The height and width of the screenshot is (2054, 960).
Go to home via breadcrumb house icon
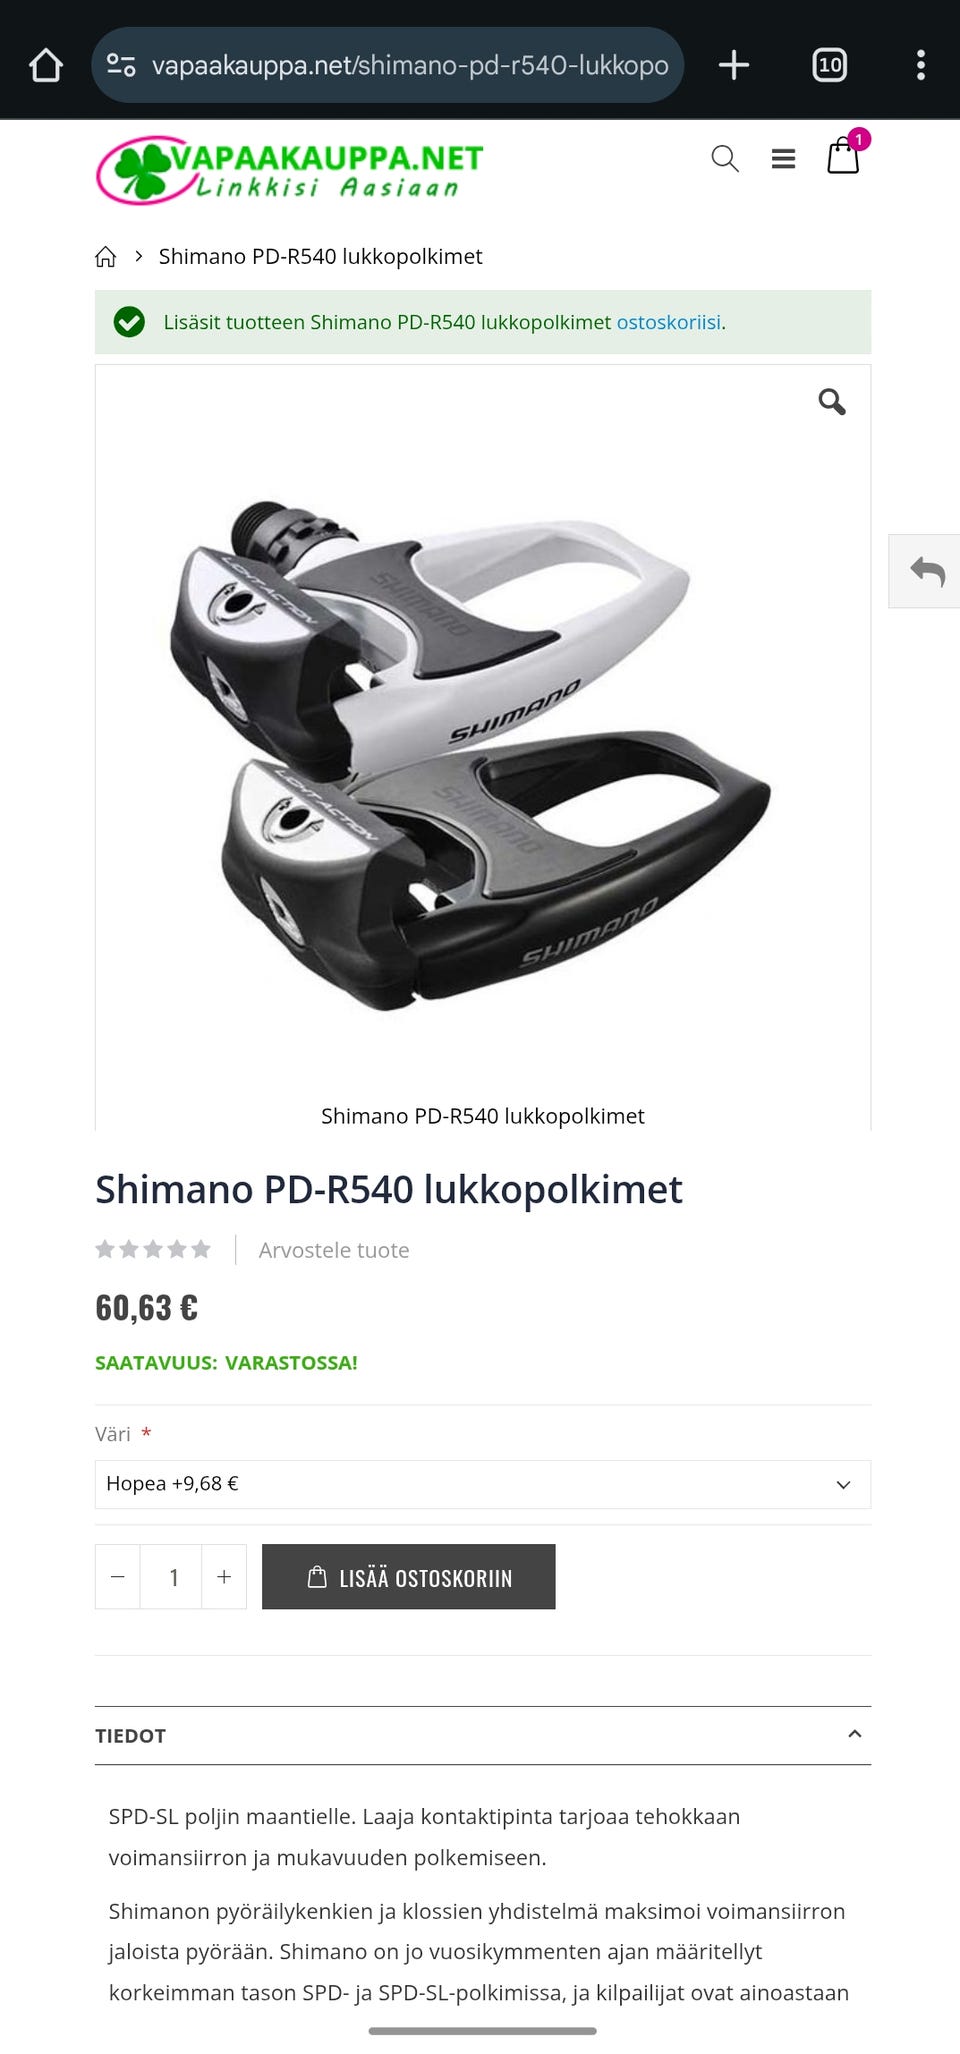(x=105, y=257)
